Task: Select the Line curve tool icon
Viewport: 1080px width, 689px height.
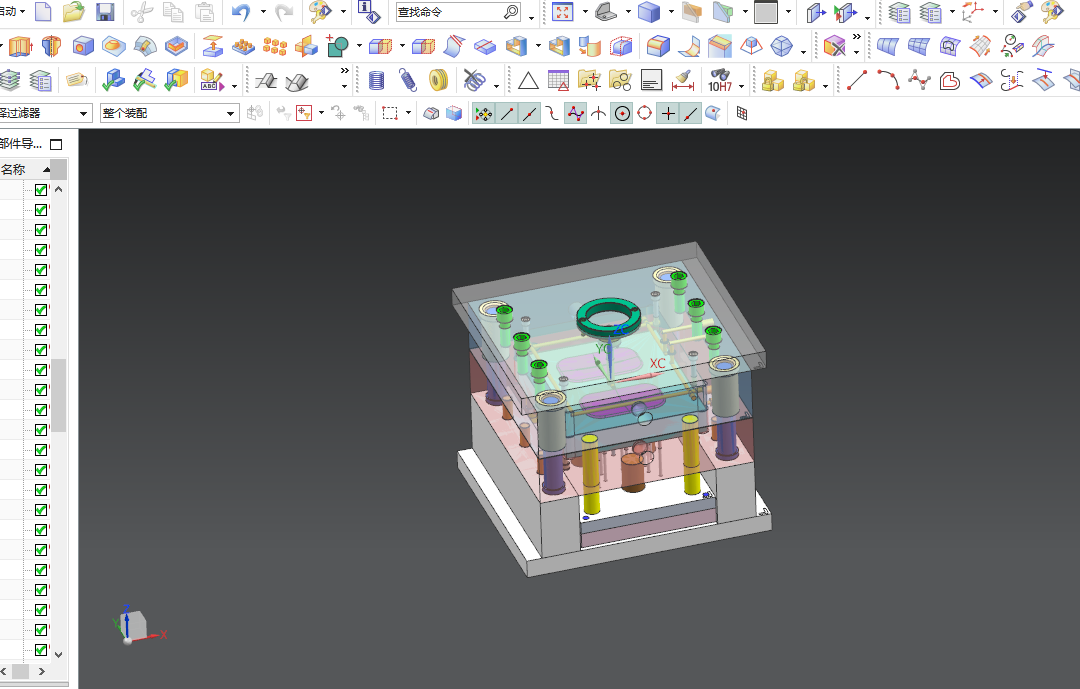Action: coord(857,80)
